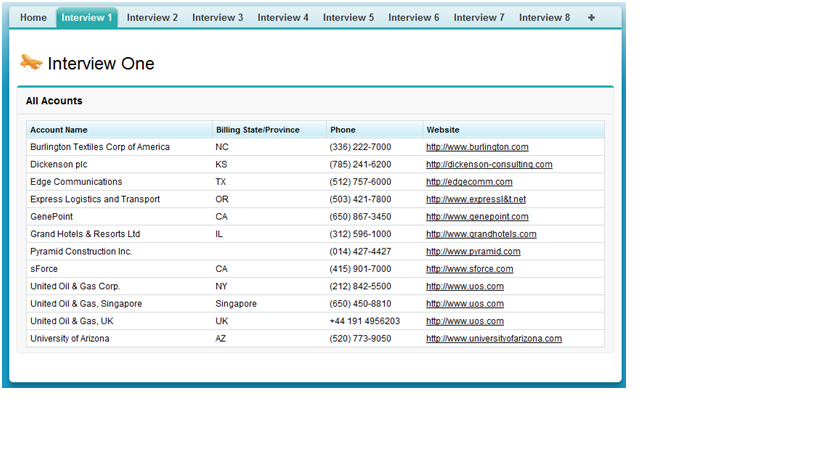Click the TX billing state cell
Screen dimensions: 819x460
220,182
